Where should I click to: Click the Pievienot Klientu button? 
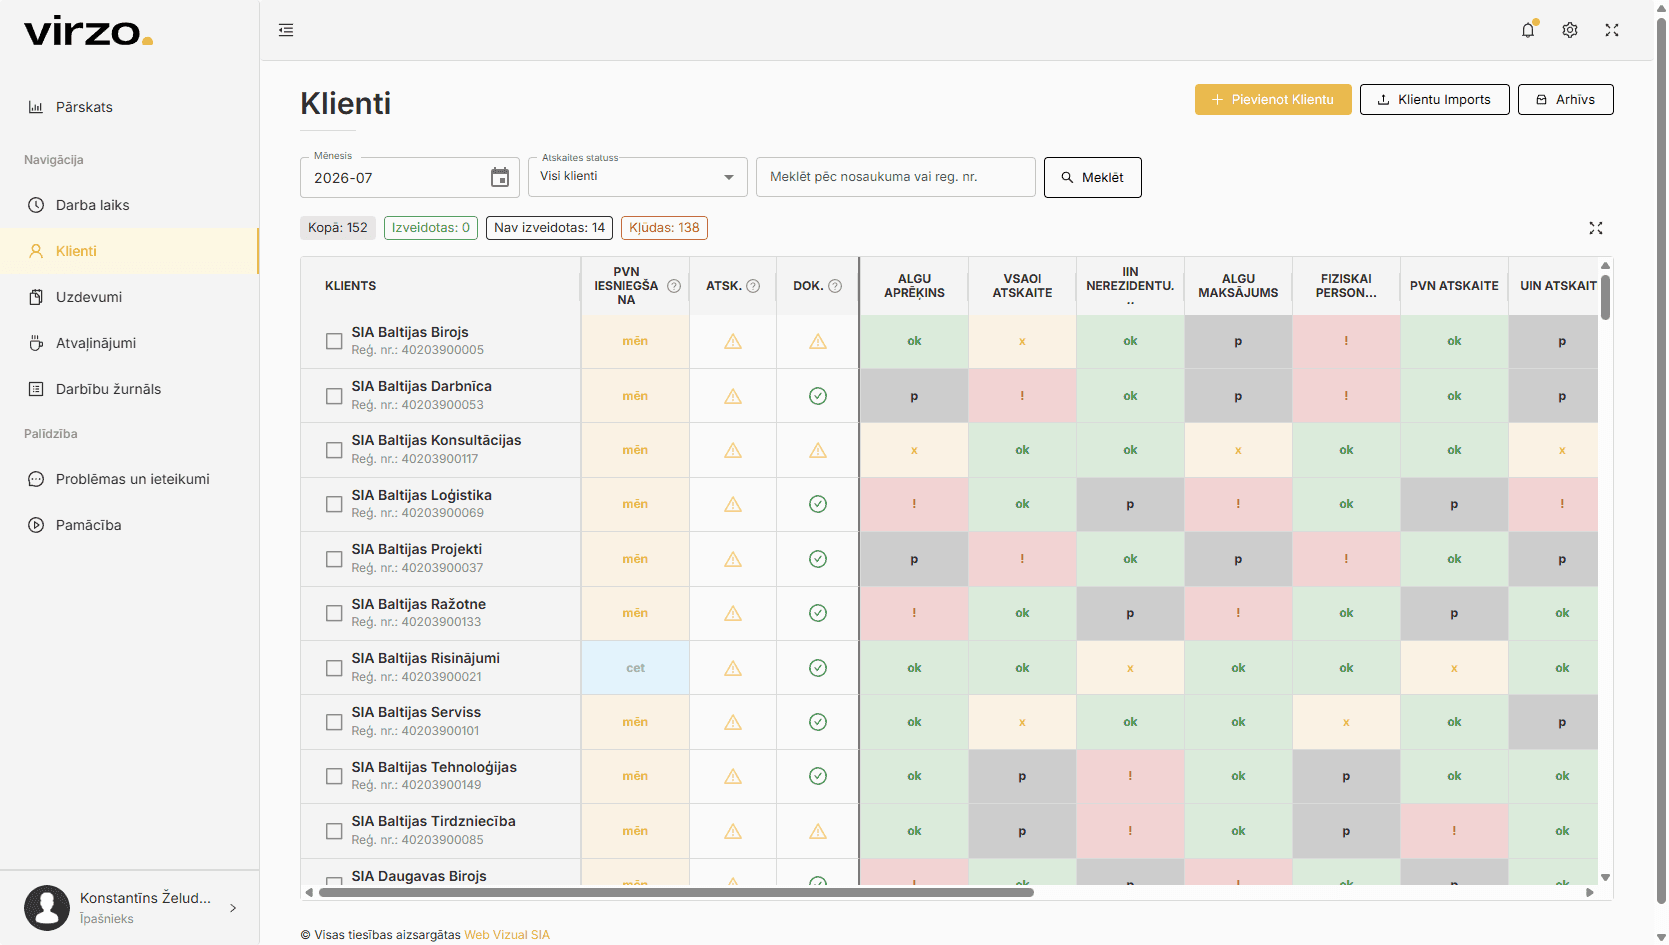(1273, 100)
